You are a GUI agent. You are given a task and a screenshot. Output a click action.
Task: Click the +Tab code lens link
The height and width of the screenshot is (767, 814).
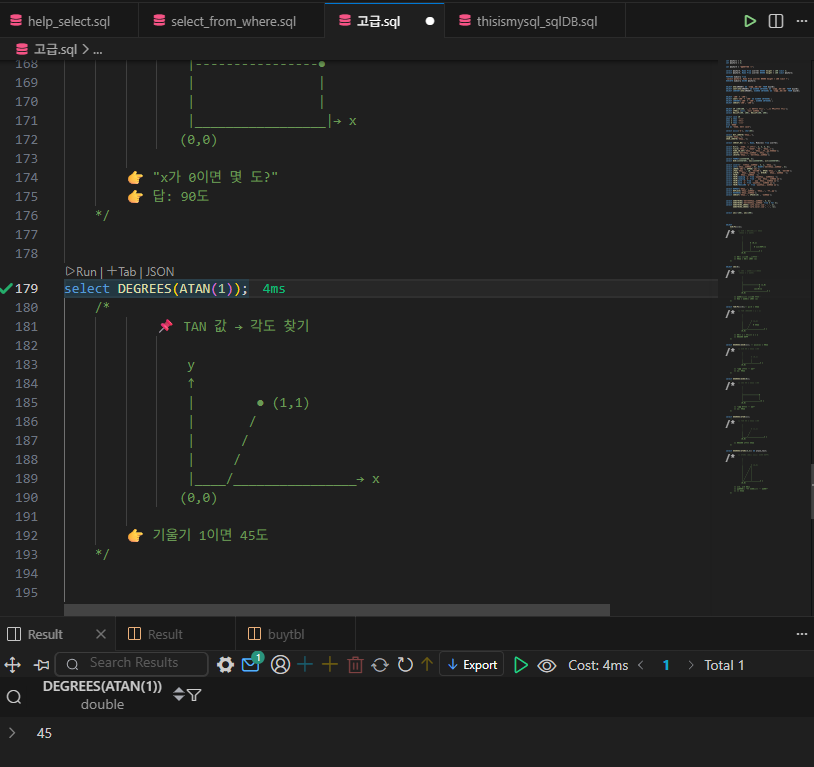click(x=121, y=272)
